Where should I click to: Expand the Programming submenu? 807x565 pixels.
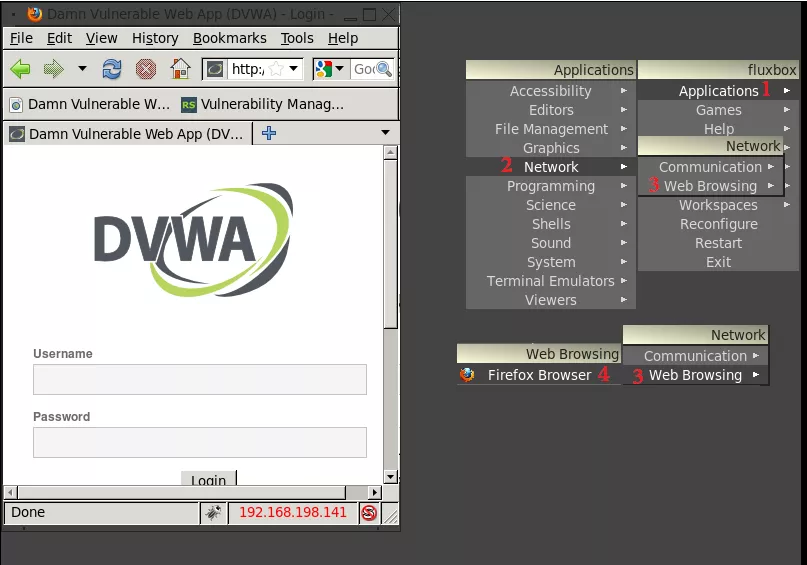pos(551,186)
